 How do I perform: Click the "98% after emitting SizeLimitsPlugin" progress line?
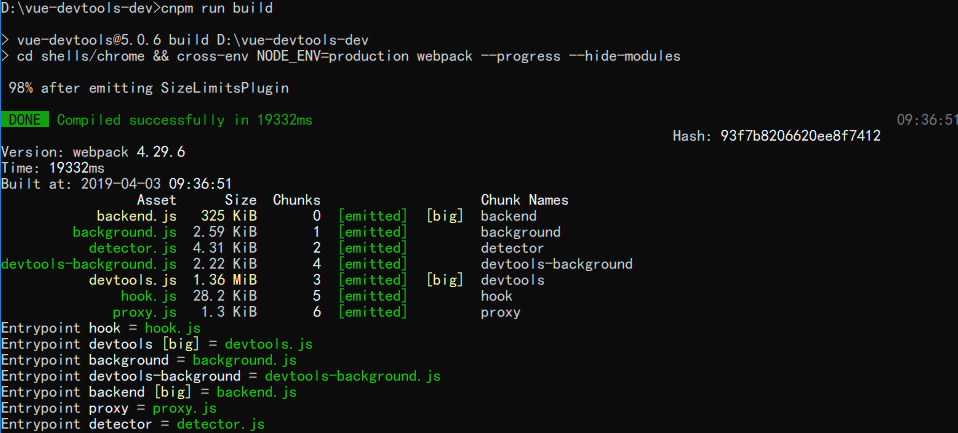click(x=148, y=88)
